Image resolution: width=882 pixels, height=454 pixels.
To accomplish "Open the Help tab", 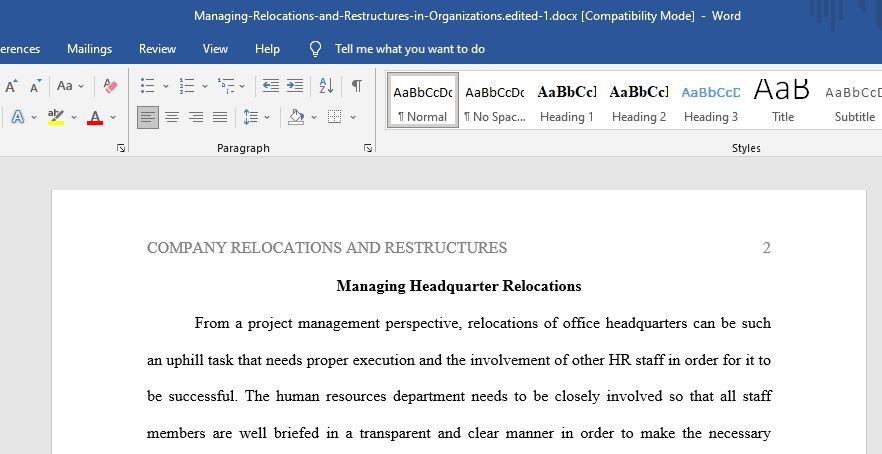I will click(x=267, y=49).
